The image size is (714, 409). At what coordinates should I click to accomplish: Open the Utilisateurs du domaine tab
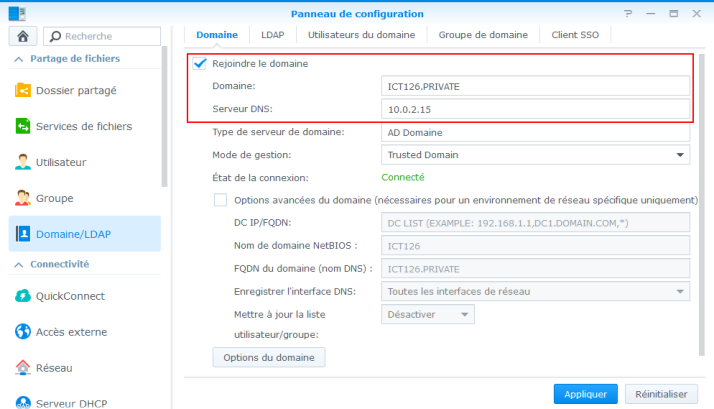click(362, 35)
